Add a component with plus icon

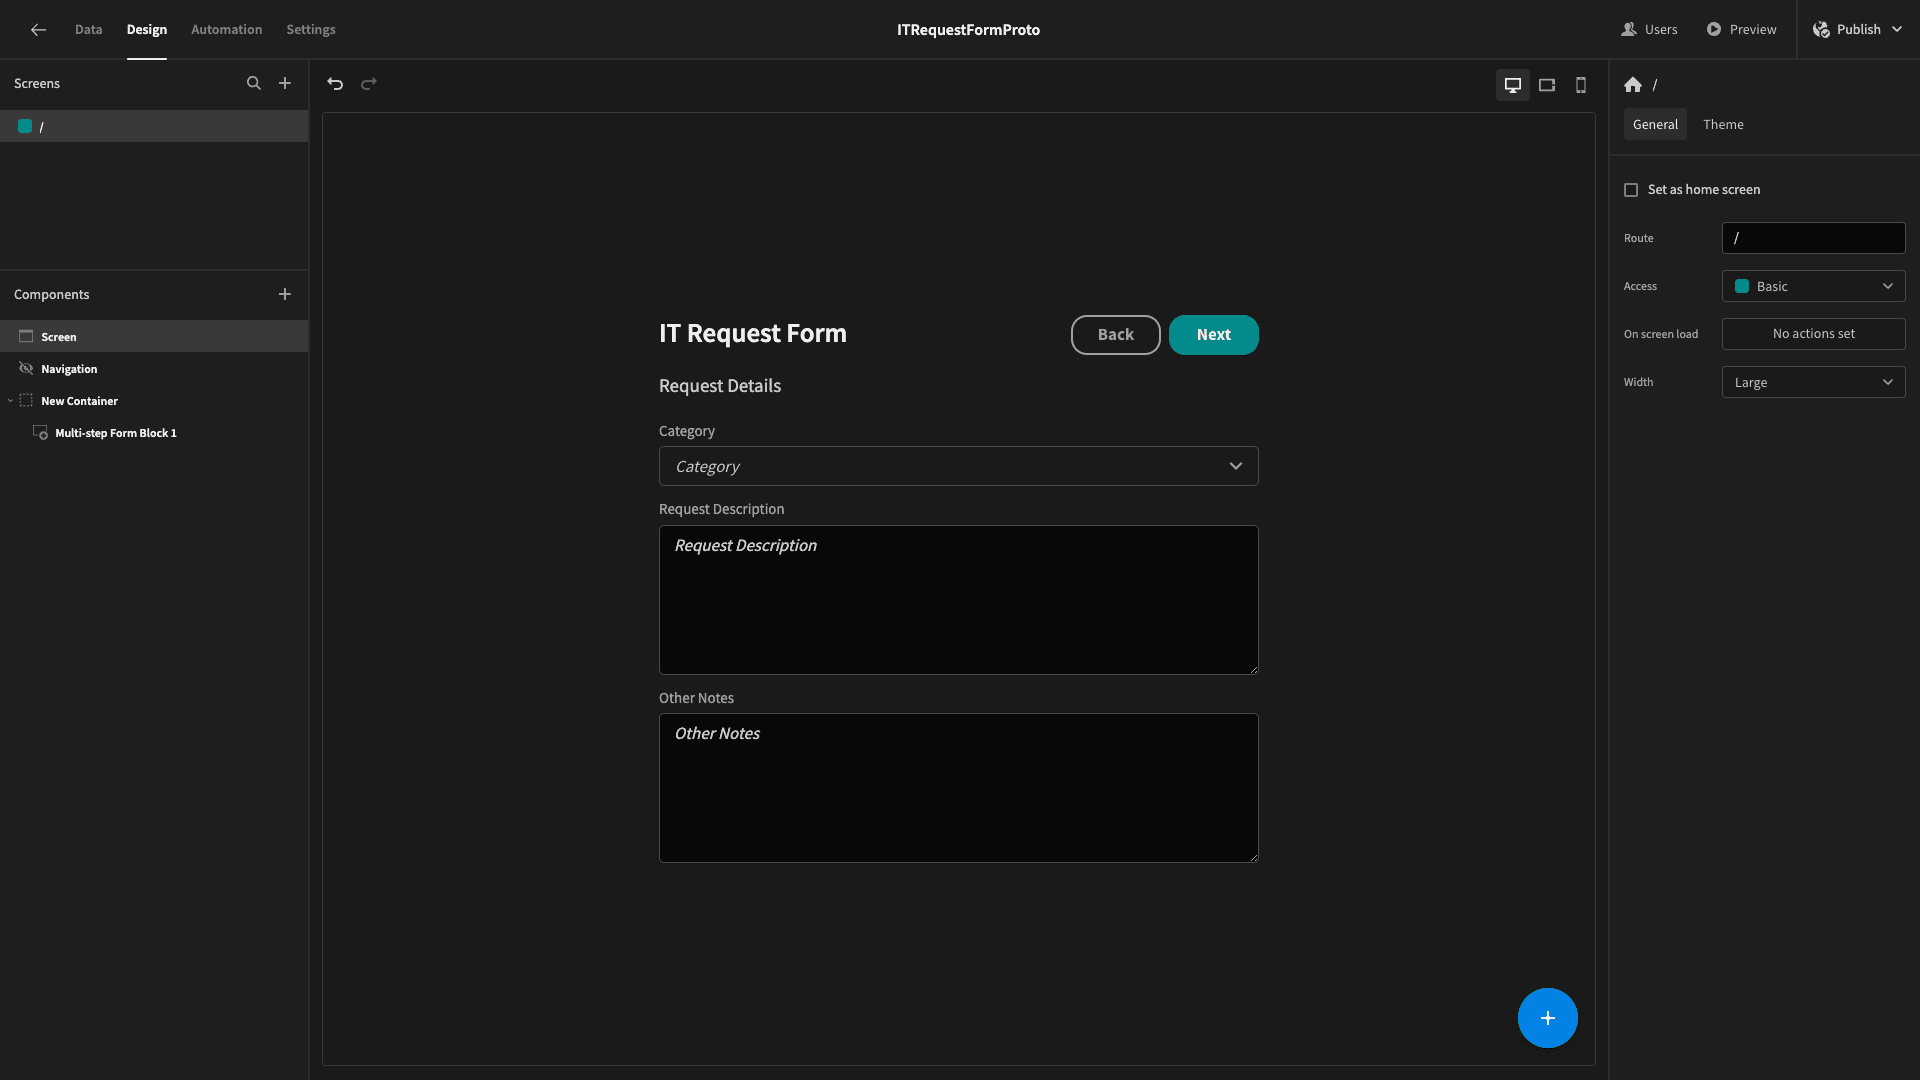click(x=285, y=294)
